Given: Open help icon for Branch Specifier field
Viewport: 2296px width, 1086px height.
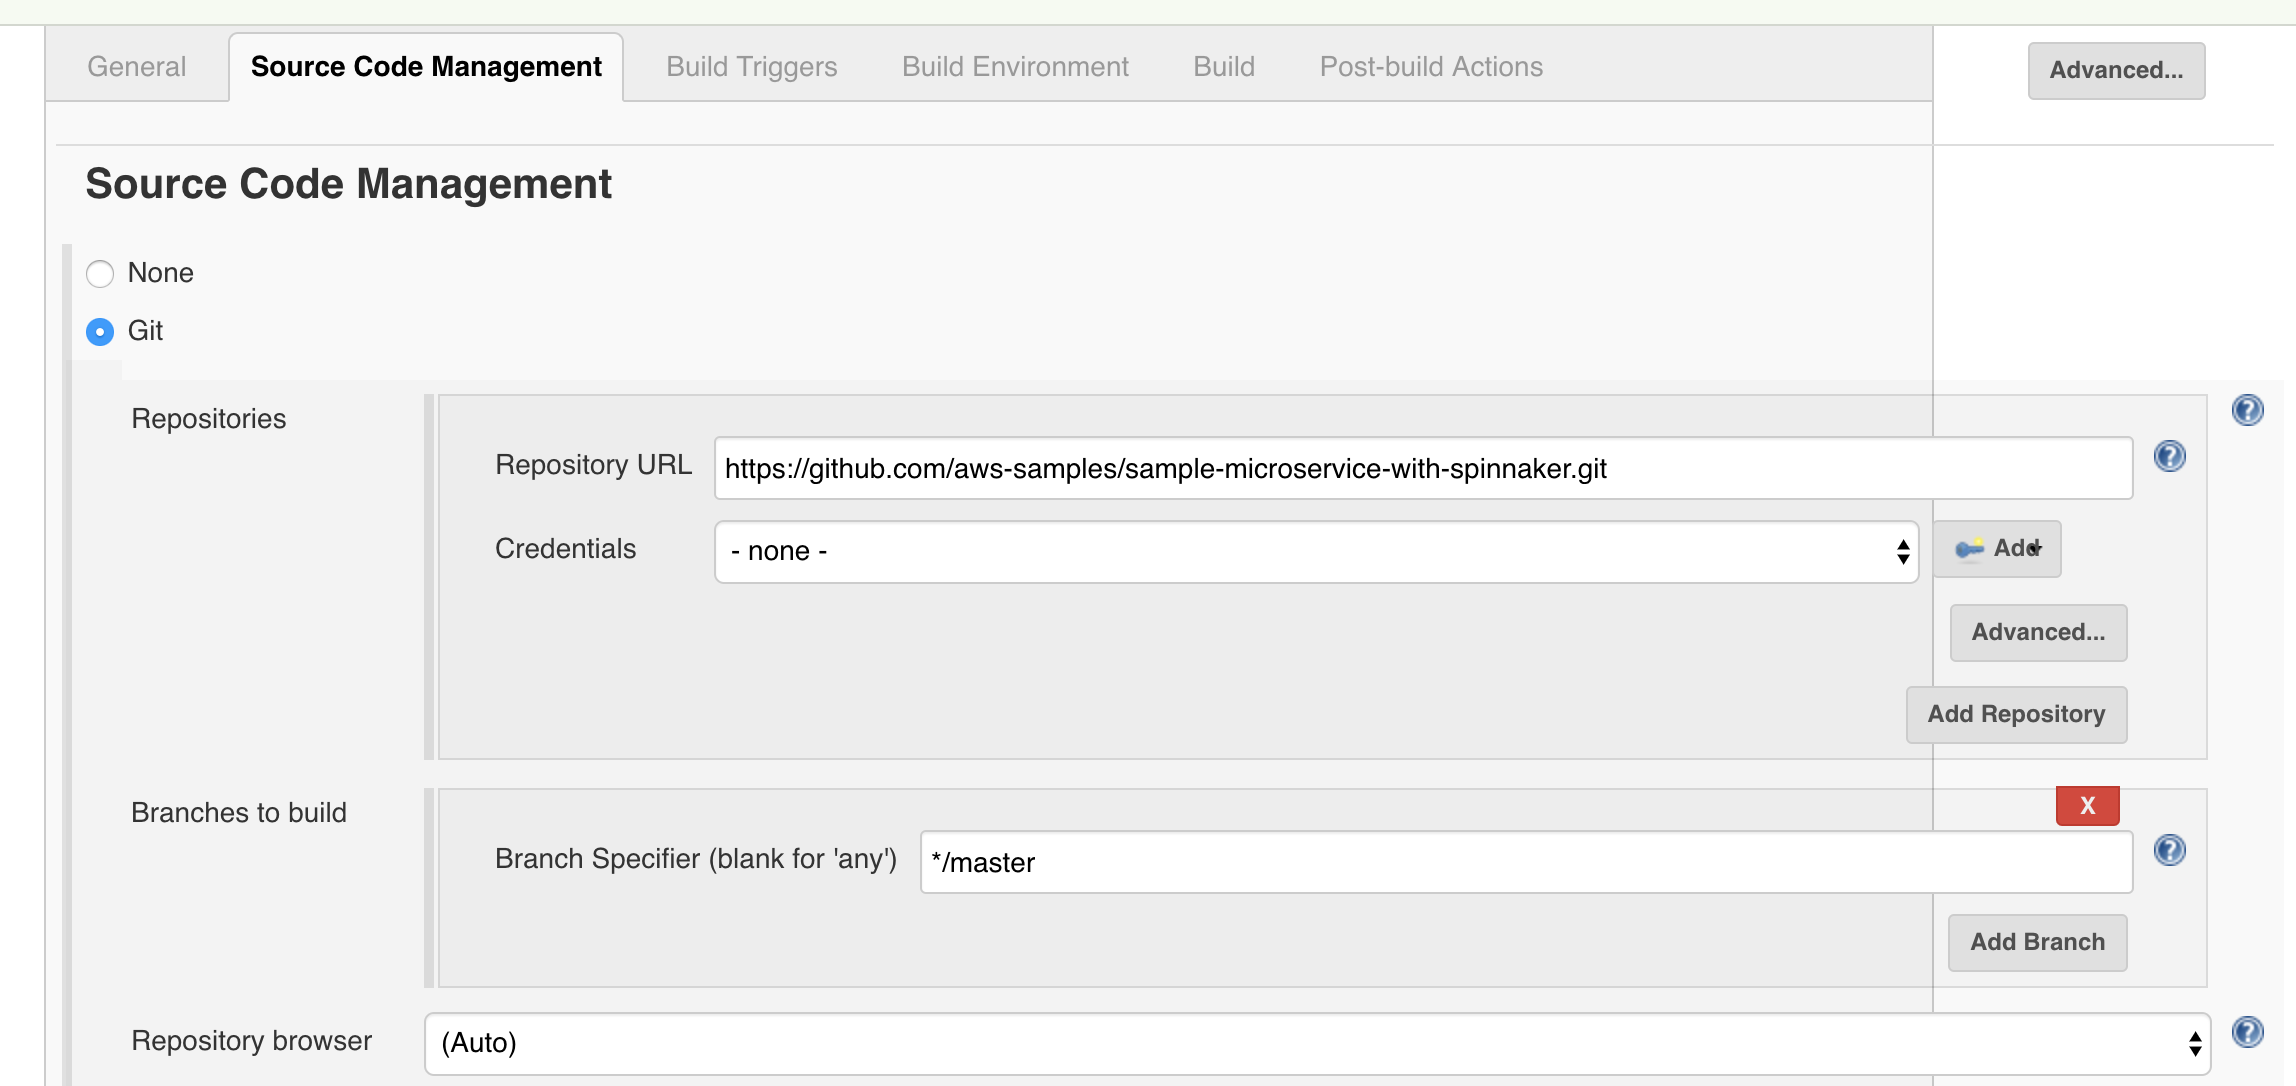Looking at the screenshot, I should tap(2169, 850).
